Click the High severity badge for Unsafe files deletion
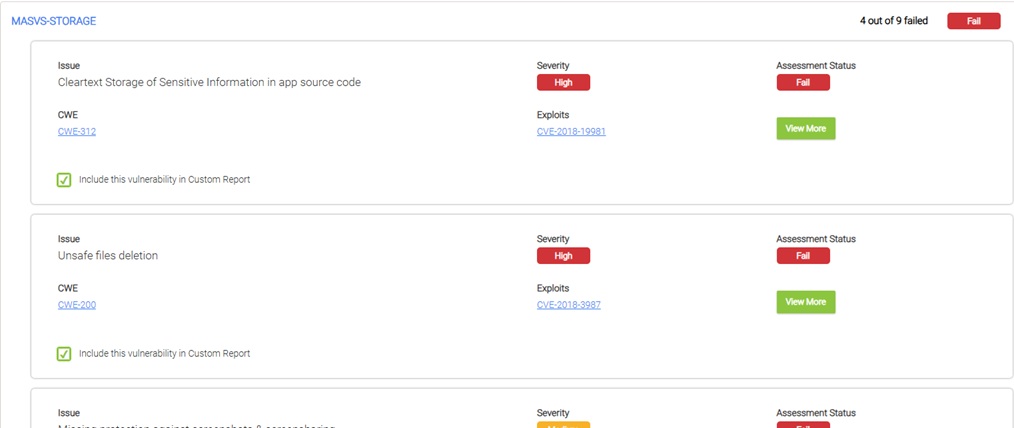 [x=563, y=255]
